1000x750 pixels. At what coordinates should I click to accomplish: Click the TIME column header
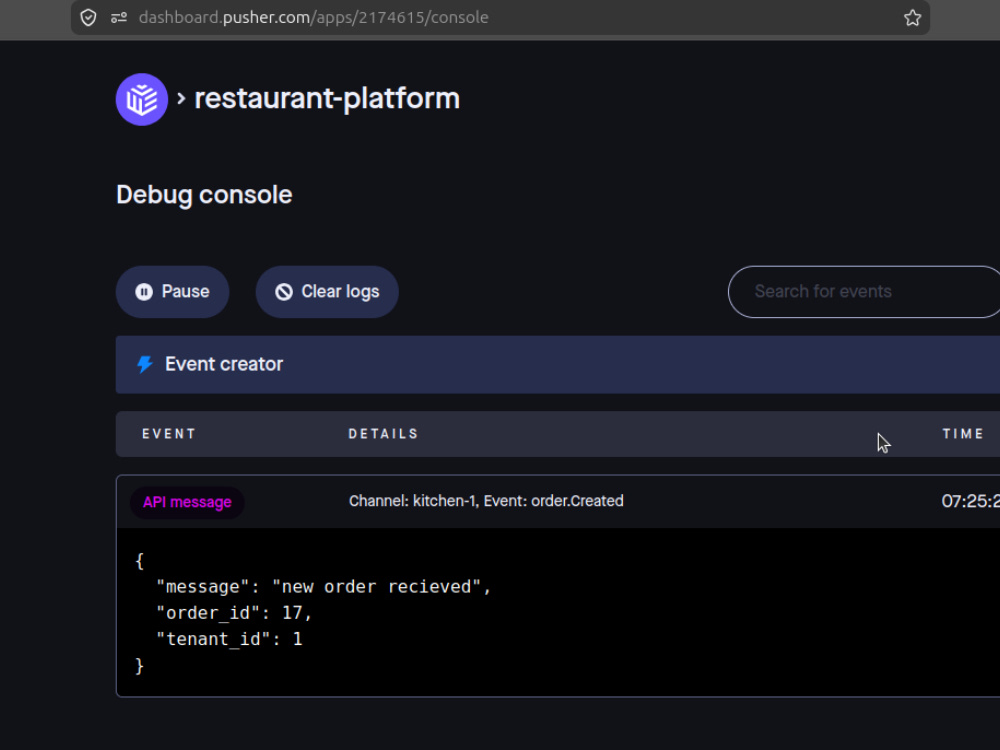(x=963, y=434)
